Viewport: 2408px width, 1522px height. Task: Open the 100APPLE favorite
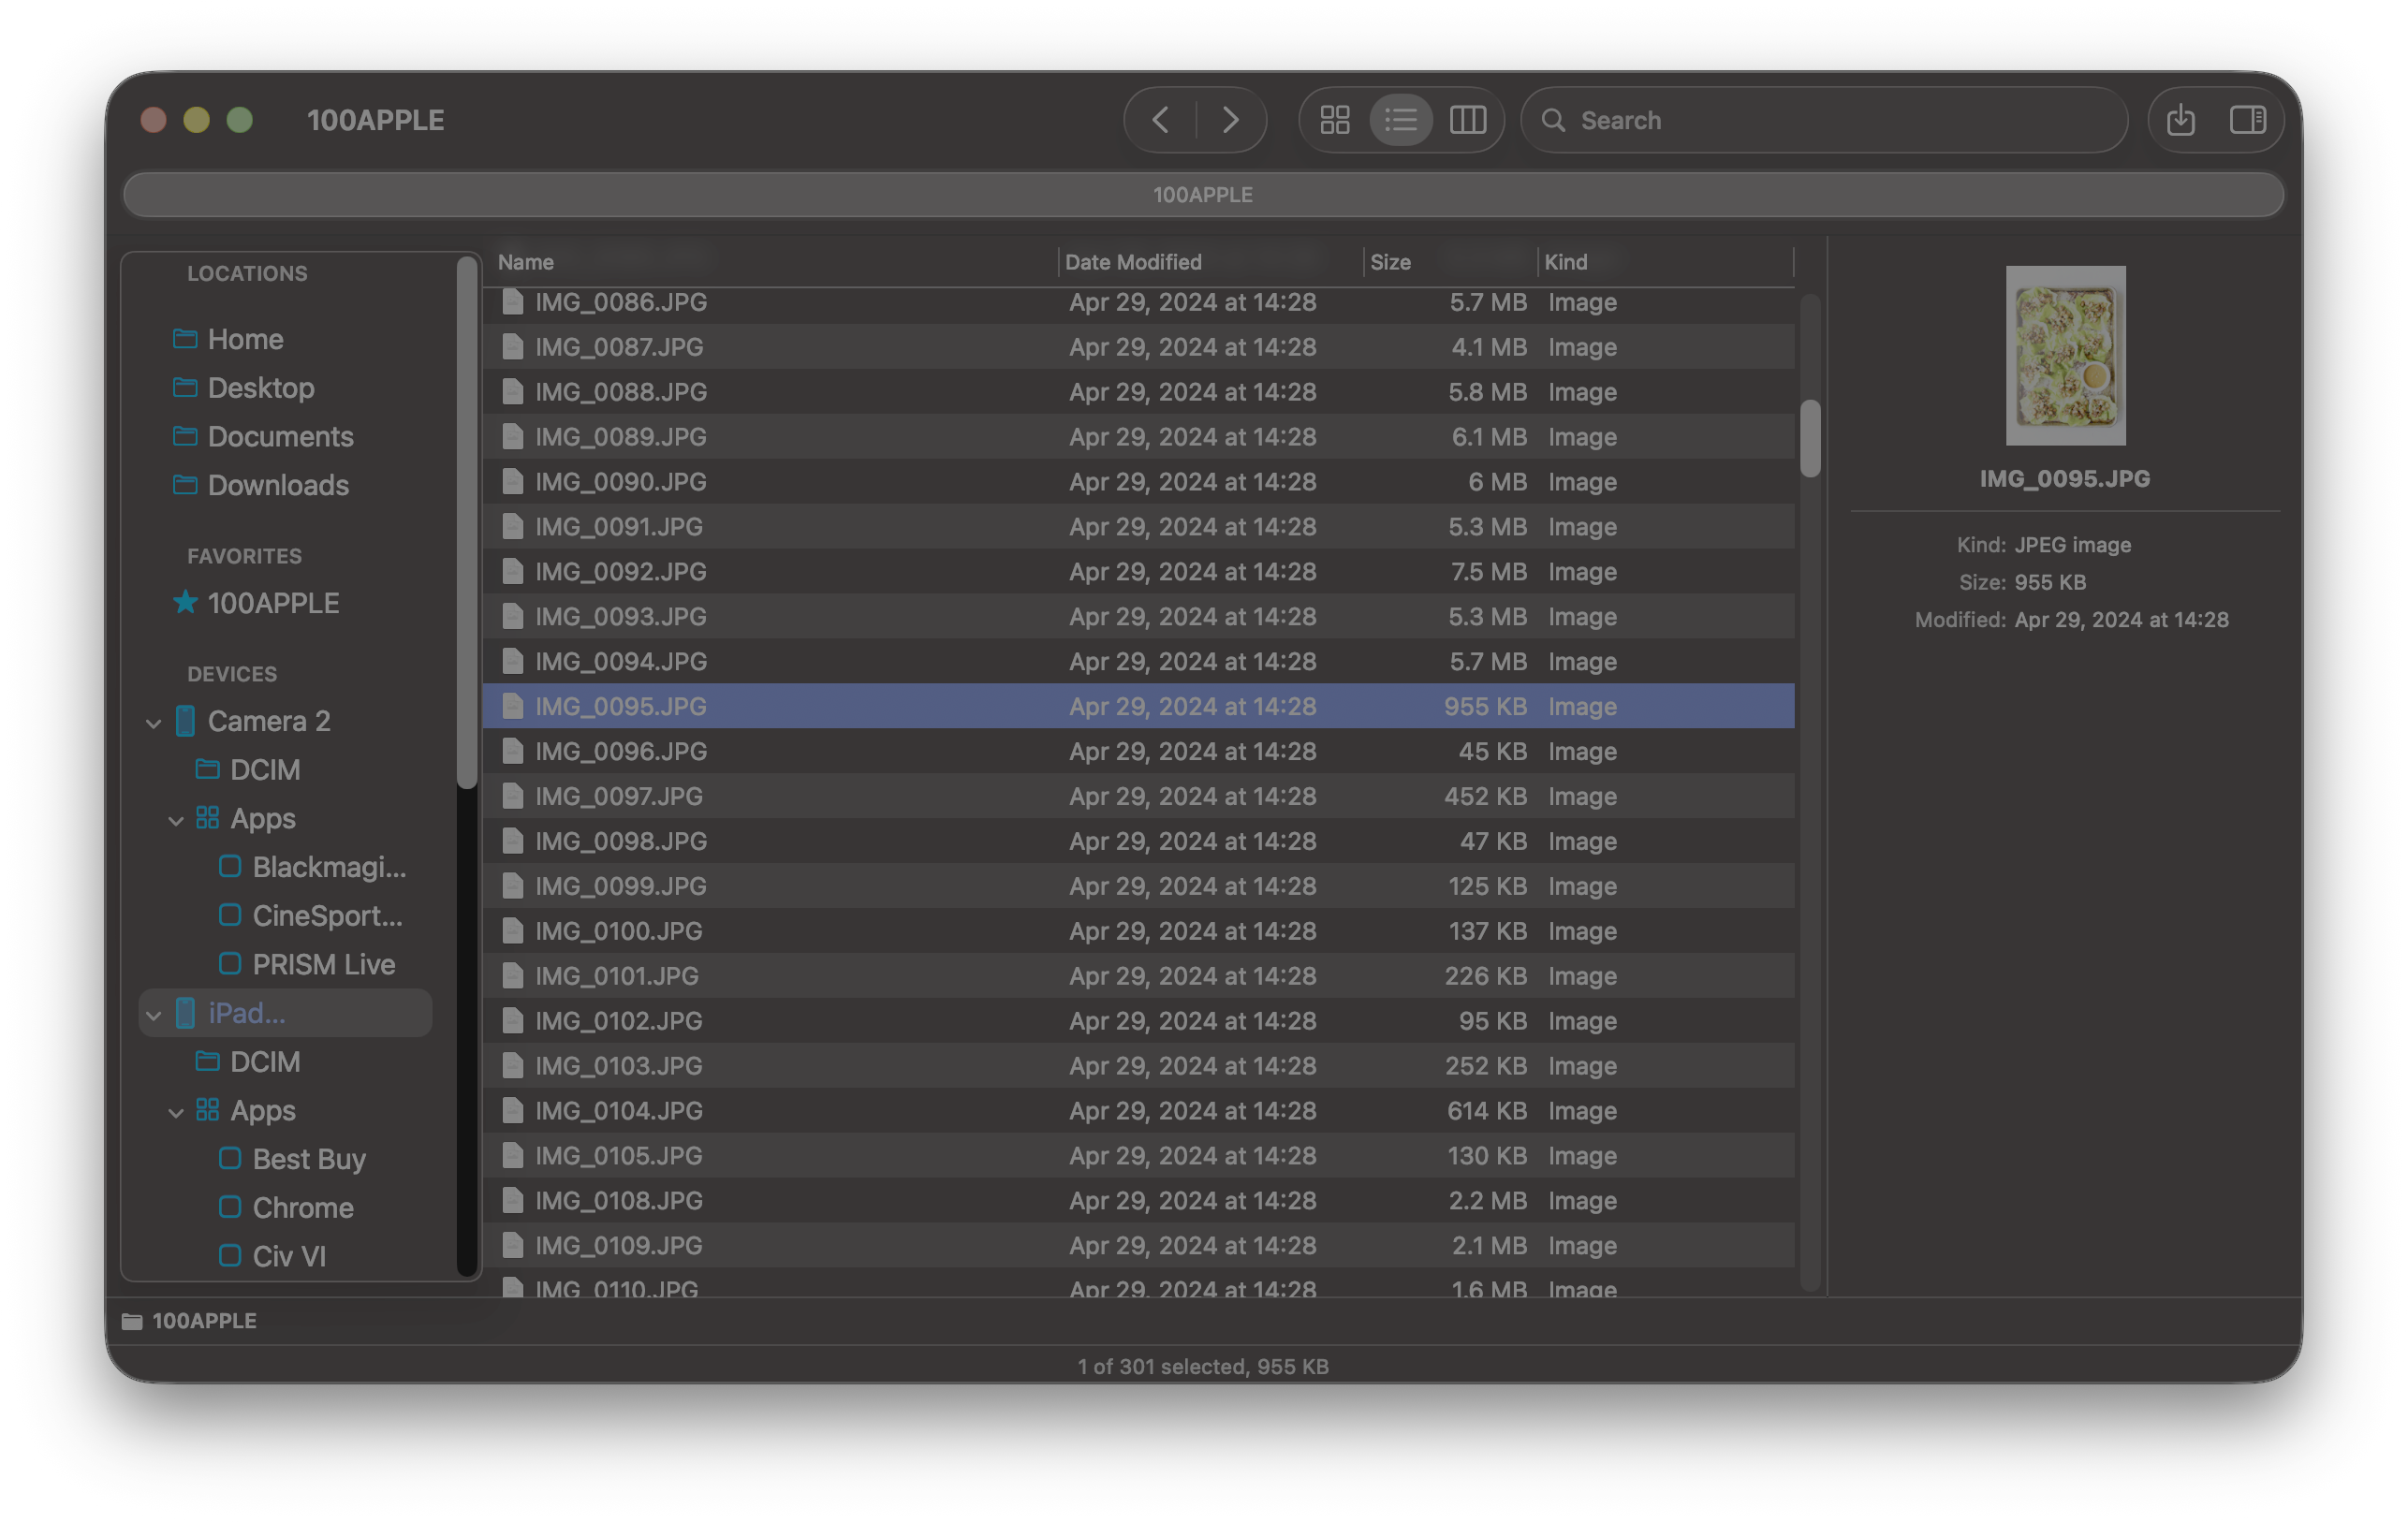pyautogui.click(x=273, y=602)
